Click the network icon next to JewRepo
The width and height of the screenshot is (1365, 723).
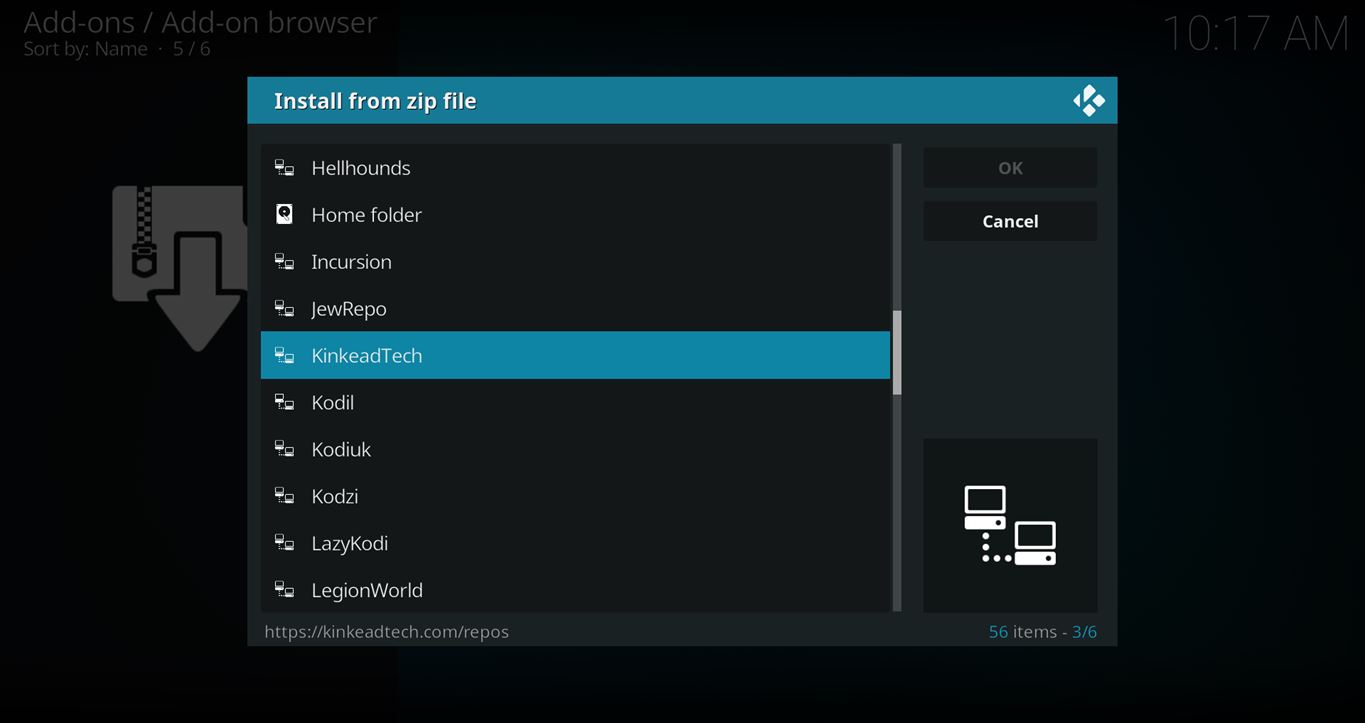pyautogui.click(x=285, y=309)
